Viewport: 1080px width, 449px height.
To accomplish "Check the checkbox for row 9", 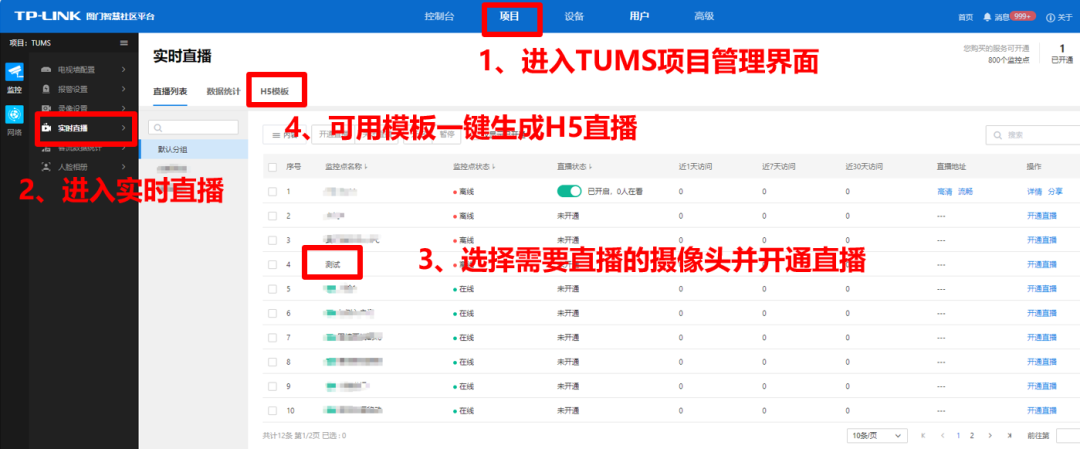I will coord(272,386).
